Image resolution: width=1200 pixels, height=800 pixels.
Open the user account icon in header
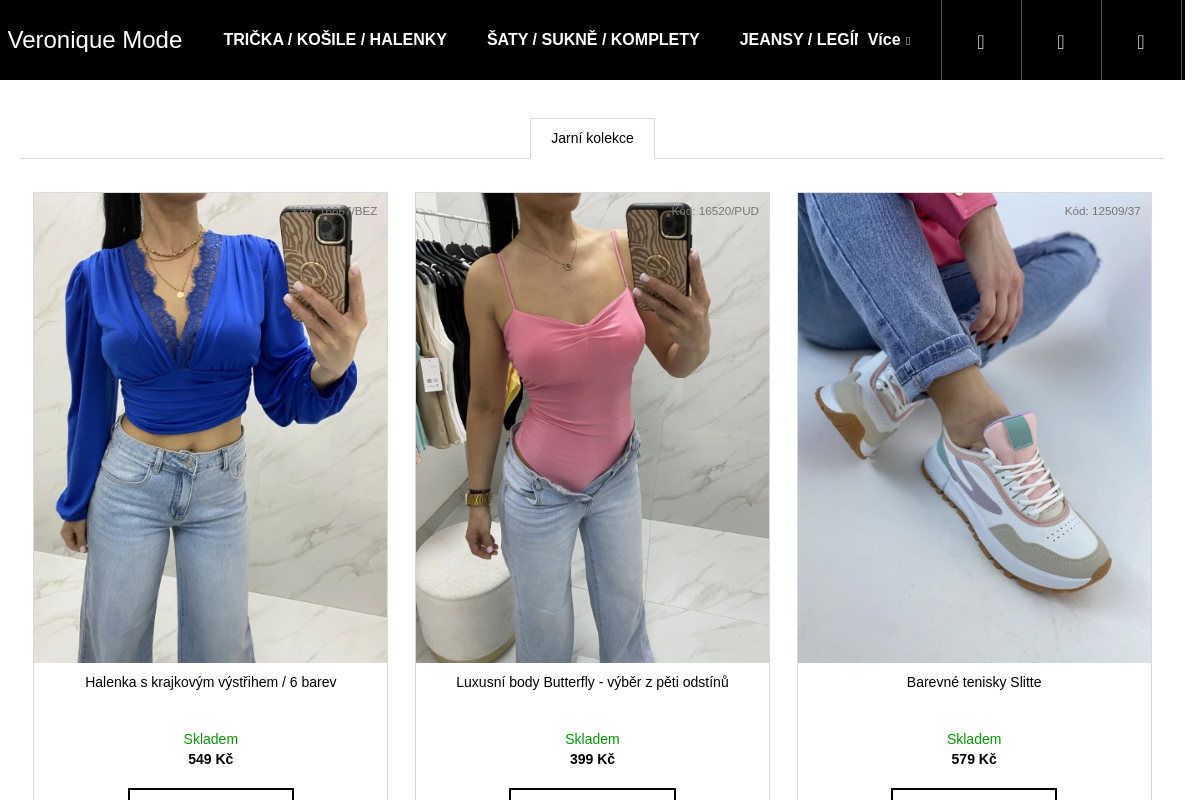click(x=1061, y=40)
